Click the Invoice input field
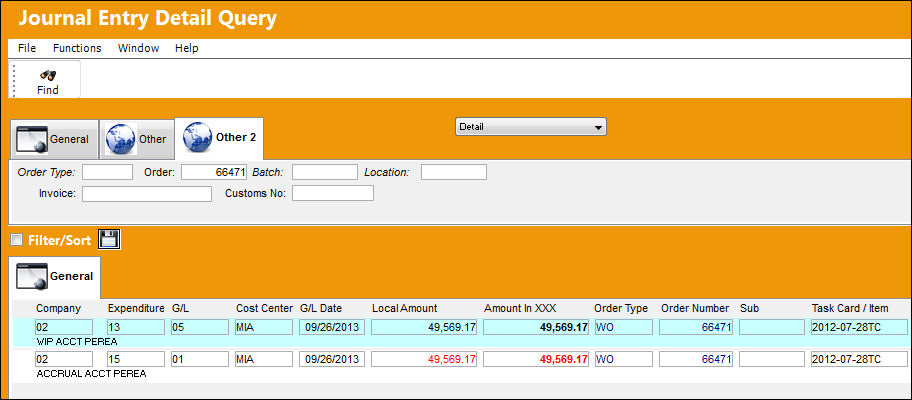 coord(147,194)
